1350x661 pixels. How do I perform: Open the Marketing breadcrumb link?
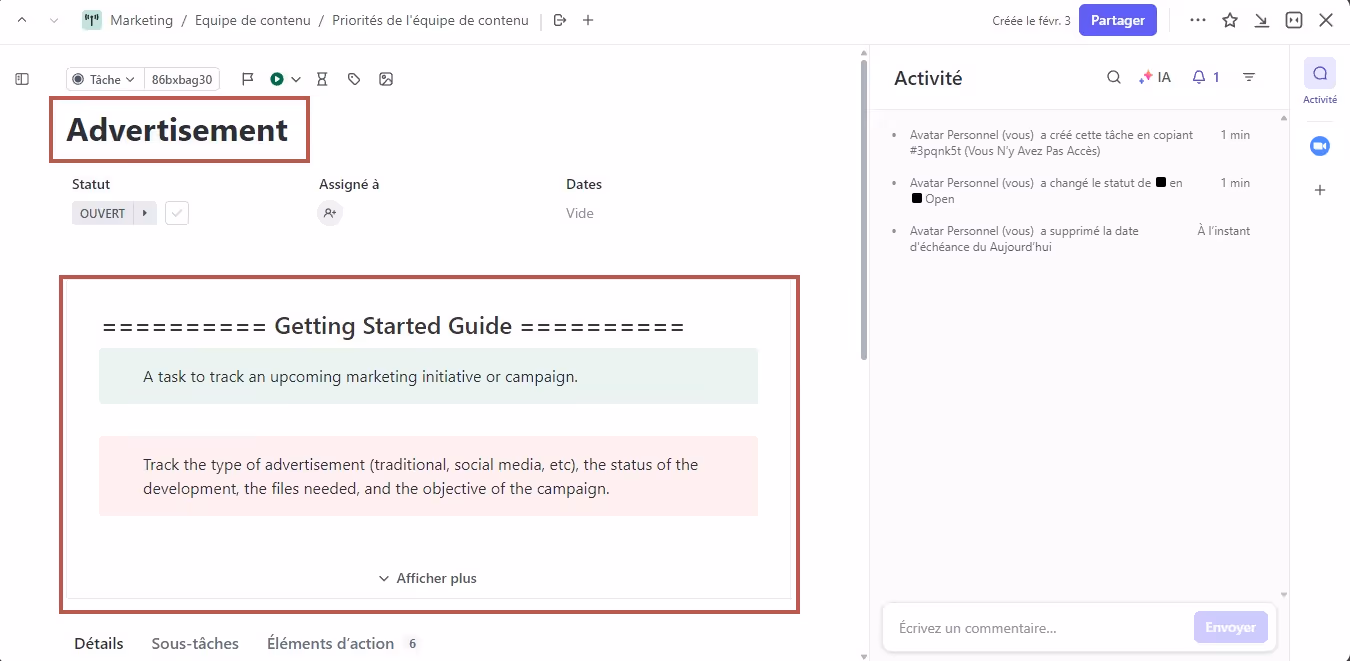(x=143, y=19)
